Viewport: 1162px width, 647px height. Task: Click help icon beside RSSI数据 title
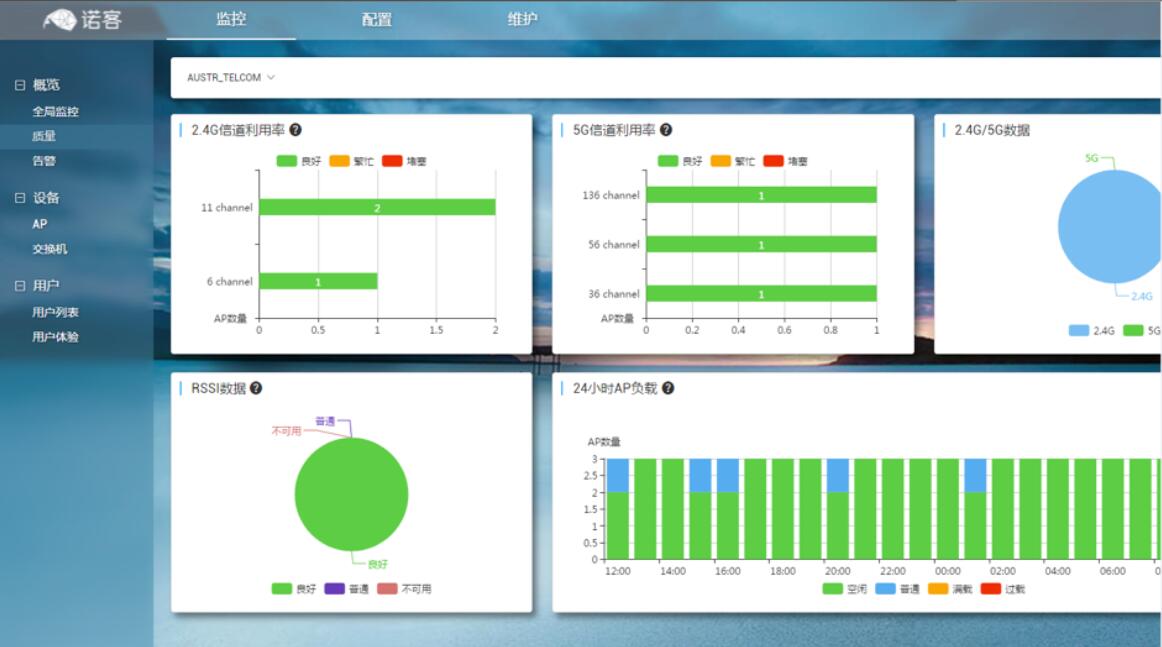(x=256, y=388)
